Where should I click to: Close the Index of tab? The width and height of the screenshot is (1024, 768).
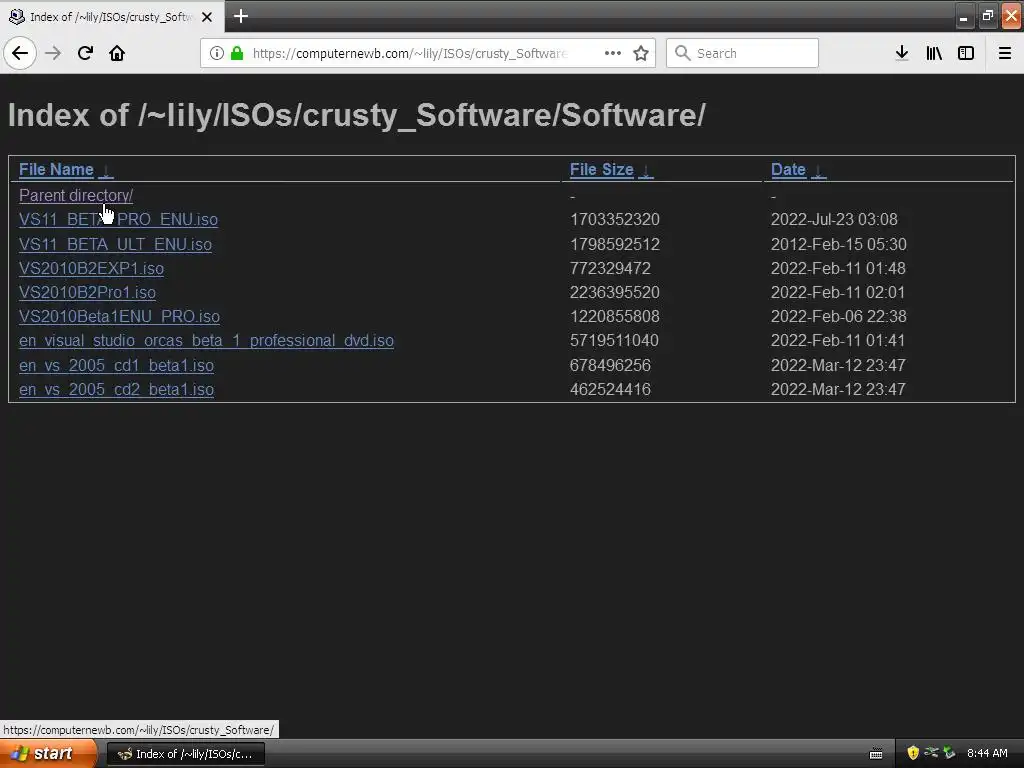207,17
